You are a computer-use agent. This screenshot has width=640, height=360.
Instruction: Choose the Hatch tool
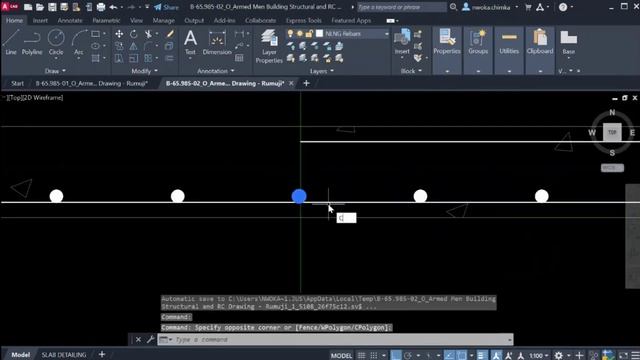click(96, 58)
